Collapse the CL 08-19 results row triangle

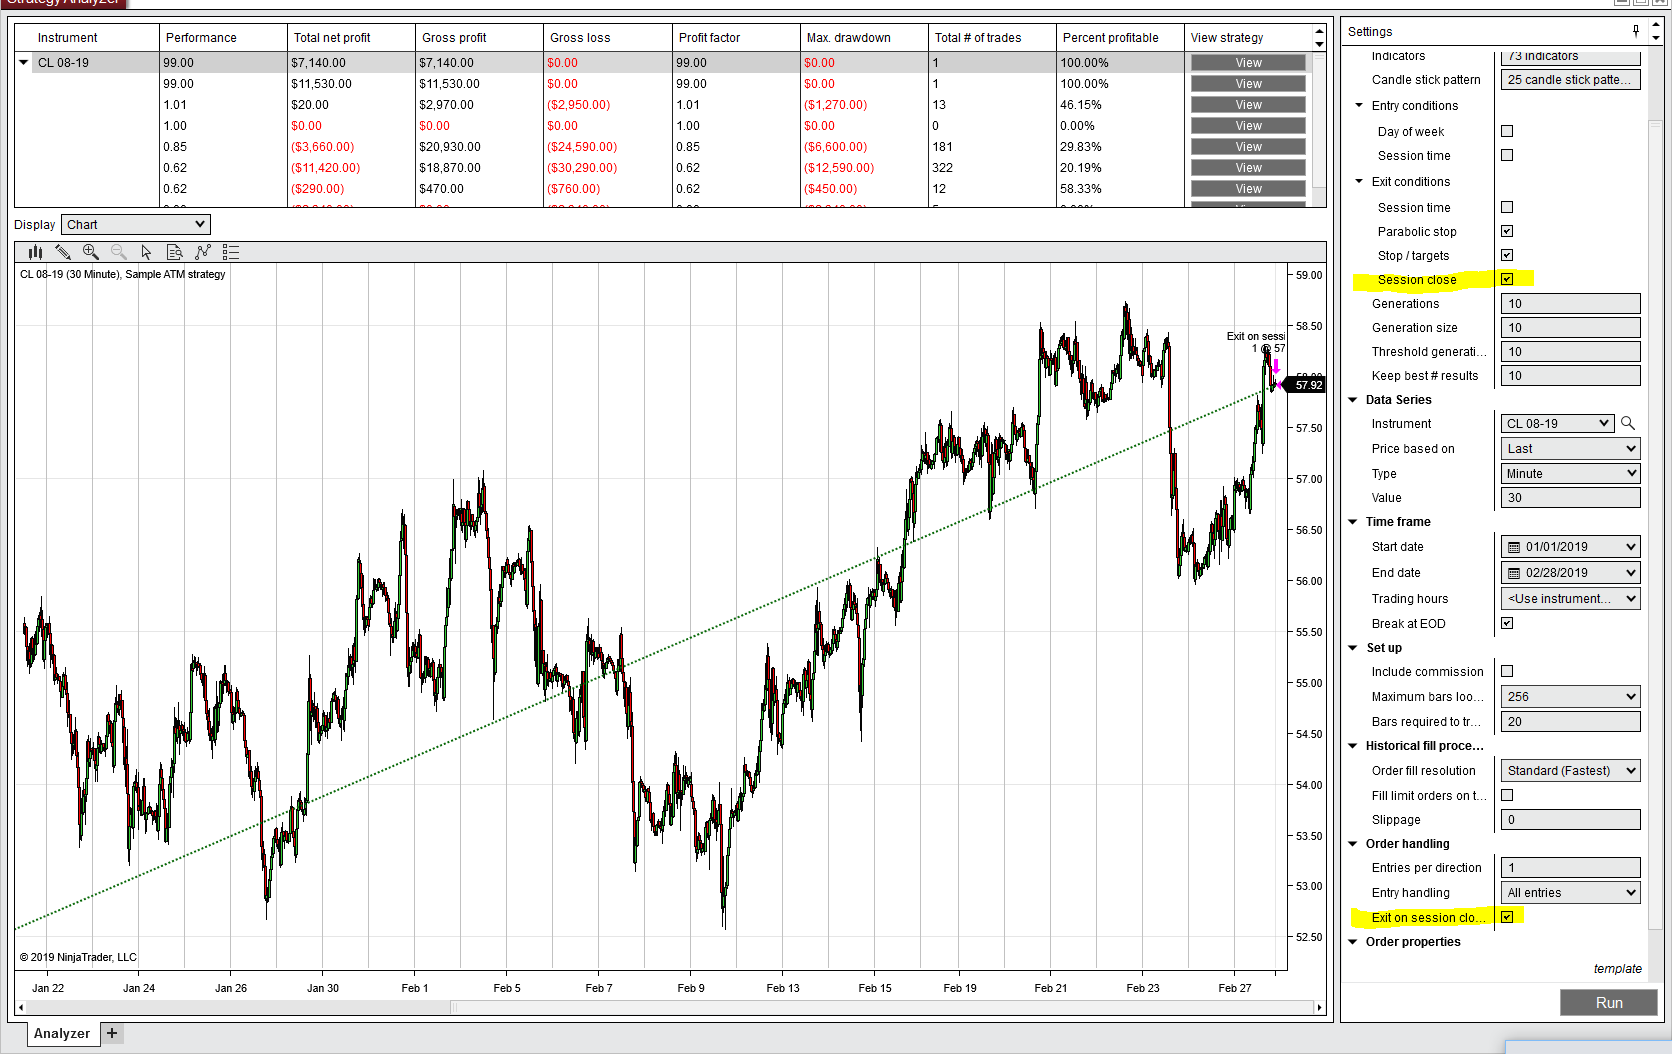[24, 62]
